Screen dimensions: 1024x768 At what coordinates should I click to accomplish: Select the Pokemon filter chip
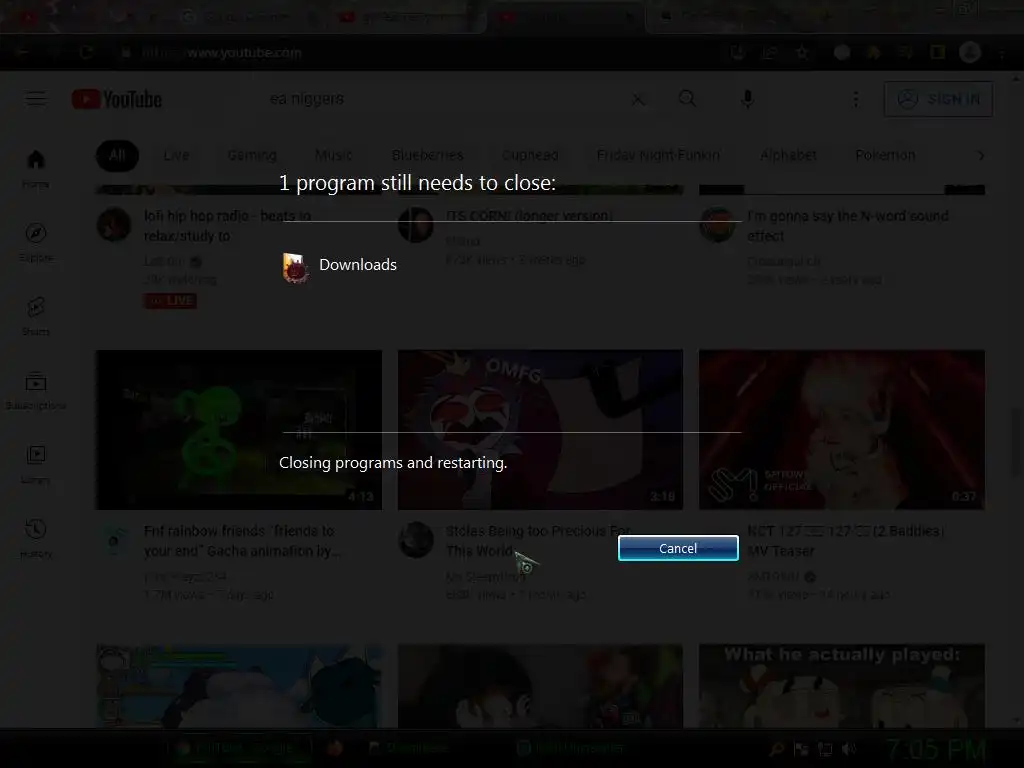coord(886,155)
